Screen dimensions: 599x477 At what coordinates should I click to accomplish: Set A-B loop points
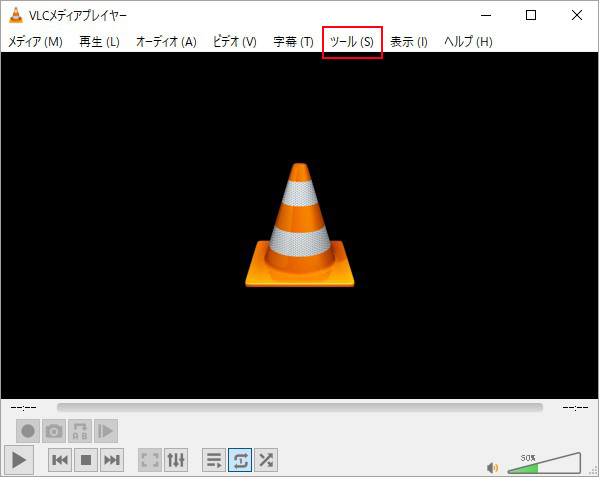point(80,431)
